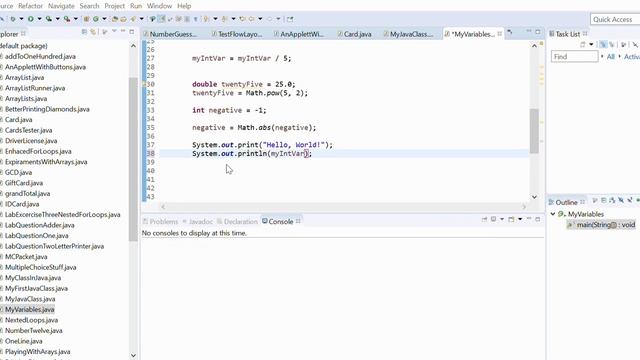Switch to the AnAppletWi... editor tab

coord(302,34)
